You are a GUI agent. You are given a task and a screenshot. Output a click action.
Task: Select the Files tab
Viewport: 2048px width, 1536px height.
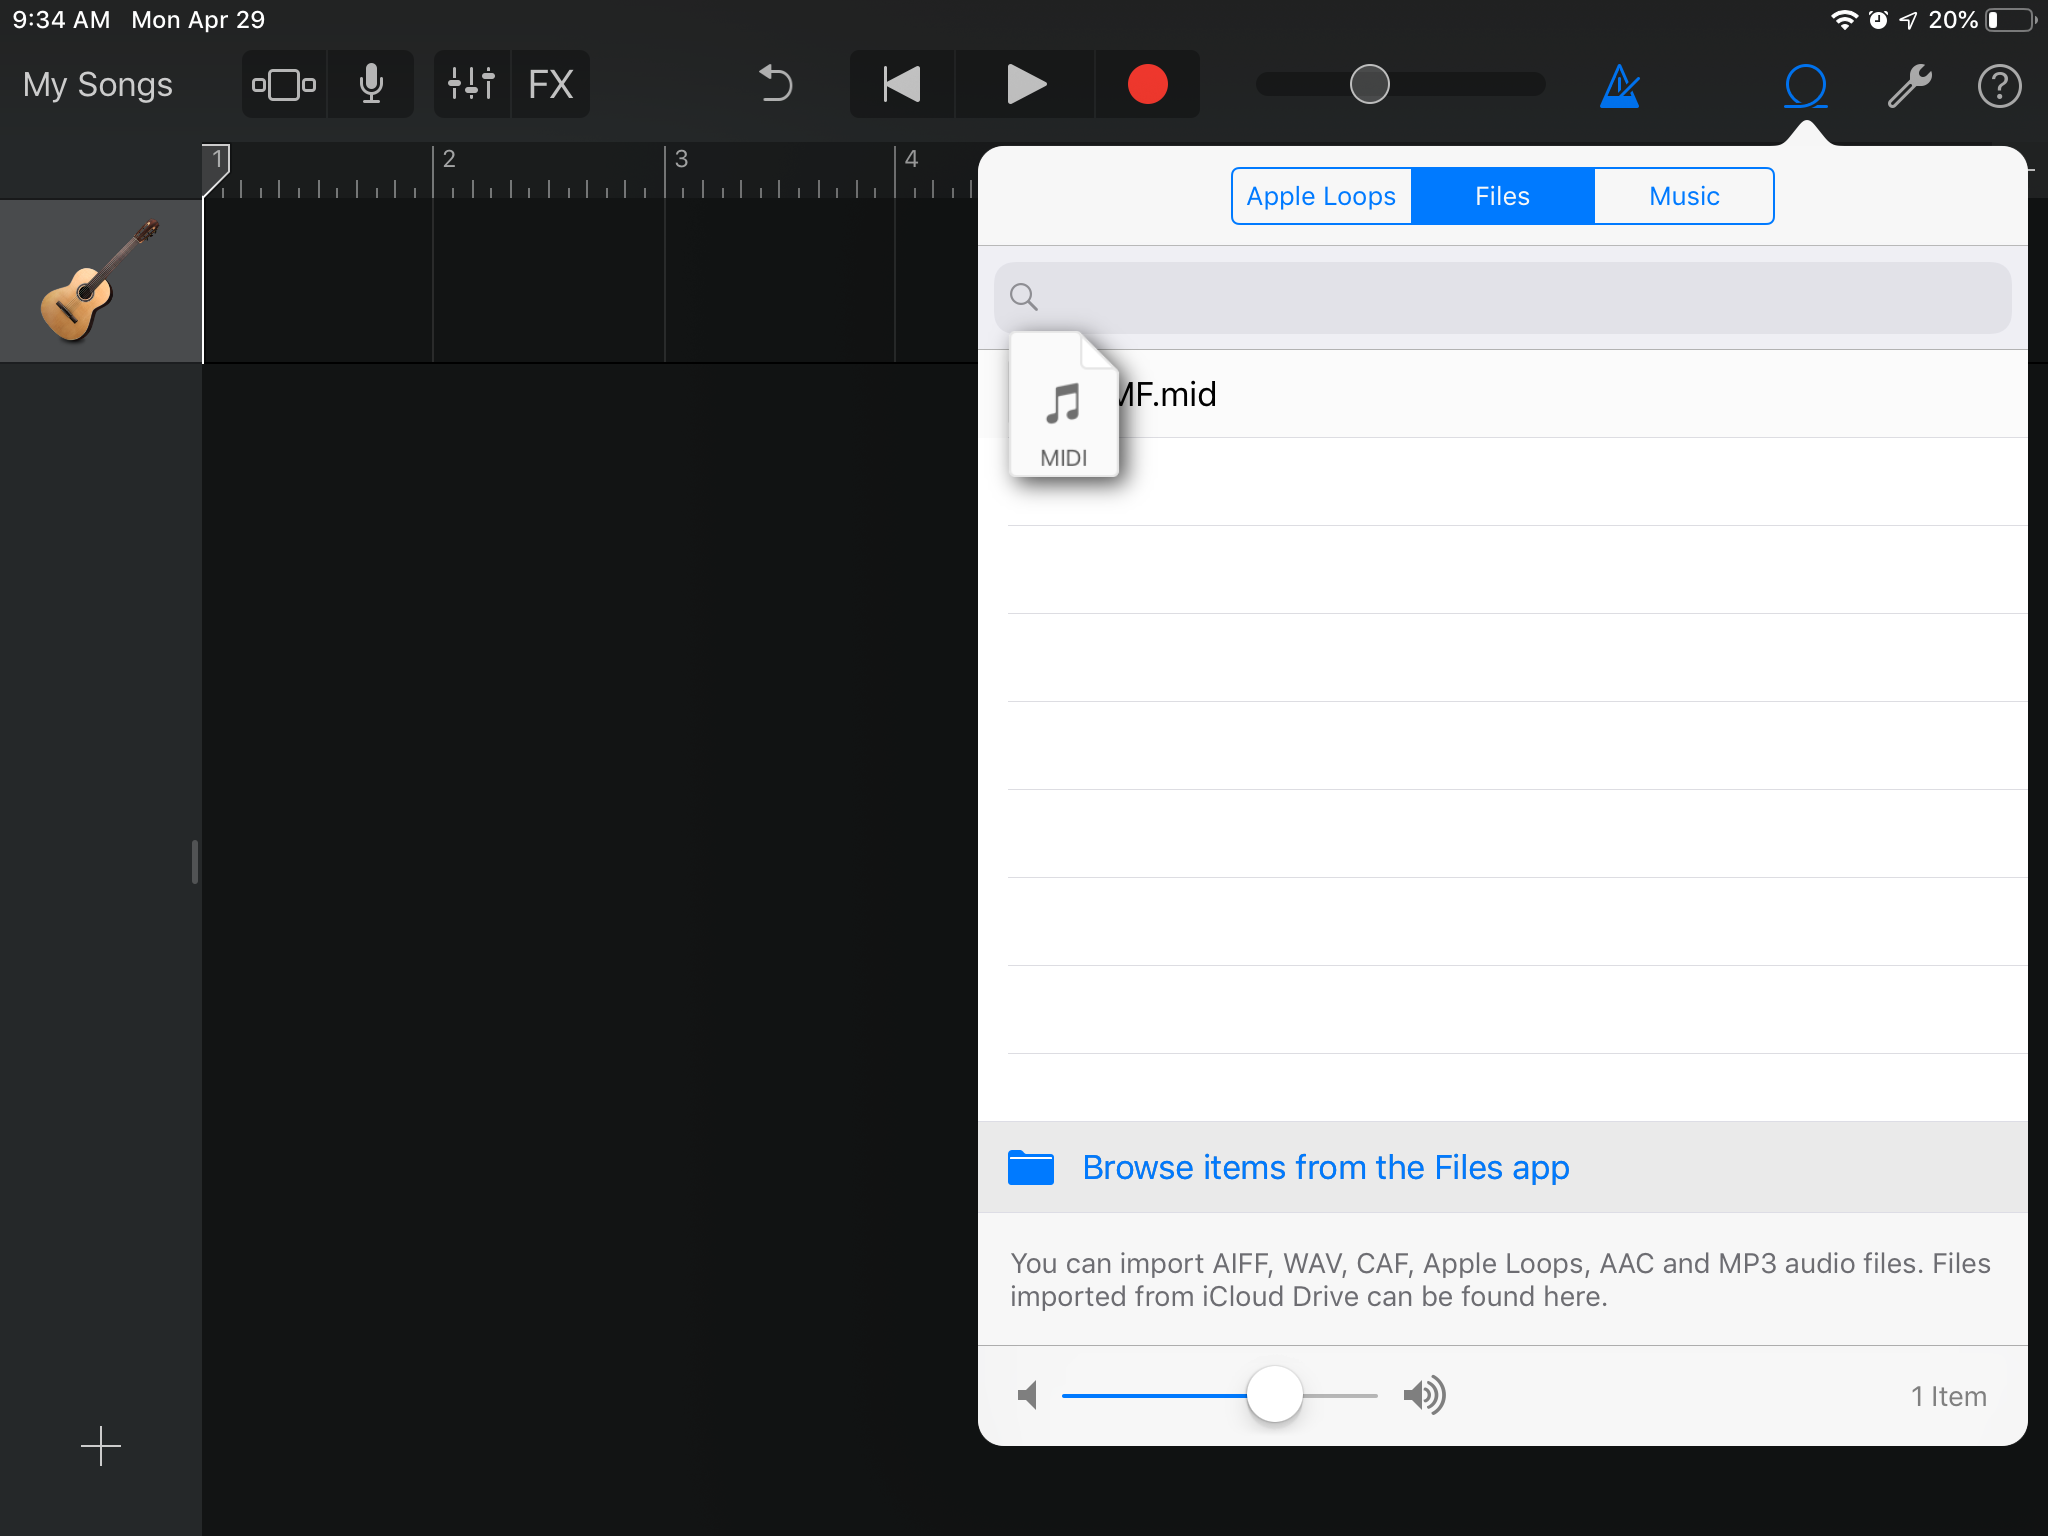click(x=1502, y=196)
